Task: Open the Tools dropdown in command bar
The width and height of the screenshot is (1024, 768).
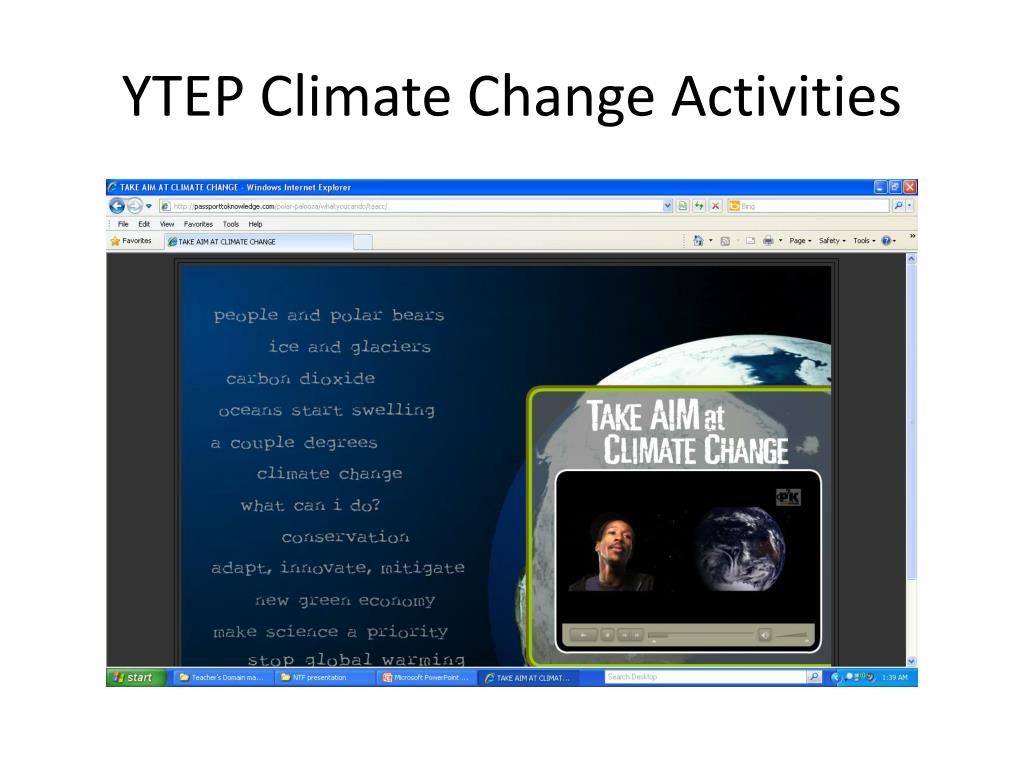Action: (x=864, y=241)
